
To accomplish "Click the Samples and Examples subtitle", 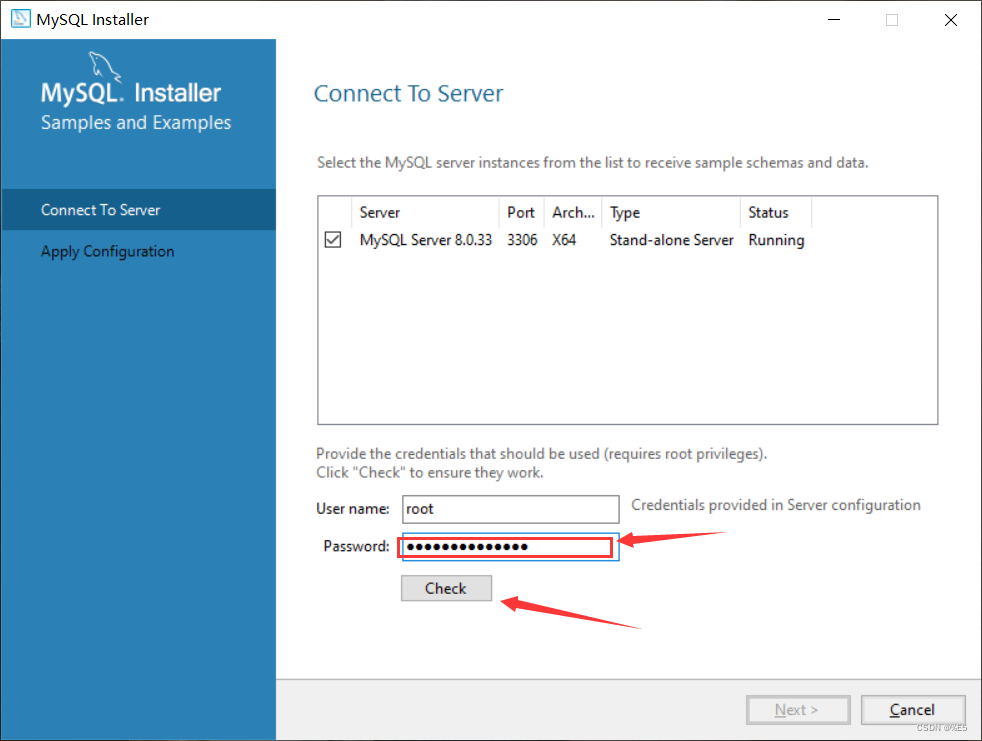I will 136,122.
